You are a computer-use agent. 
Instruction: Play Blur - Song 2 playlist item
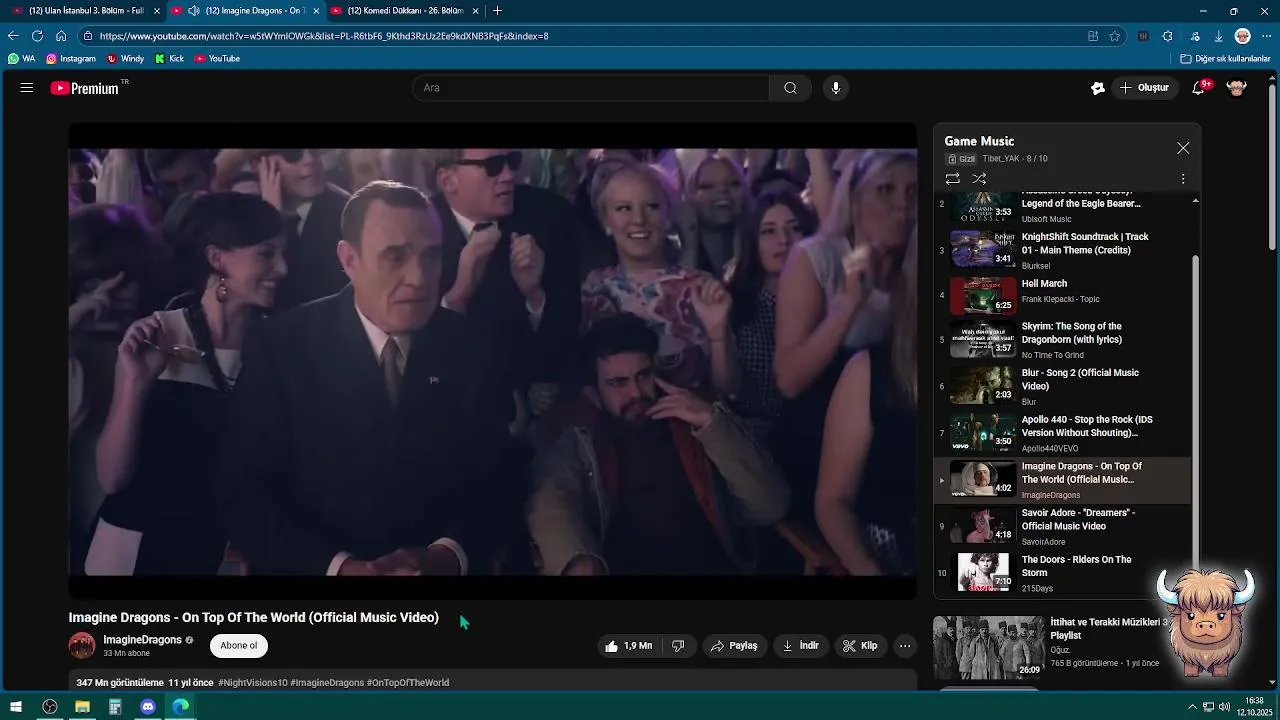click(1064, 386)
